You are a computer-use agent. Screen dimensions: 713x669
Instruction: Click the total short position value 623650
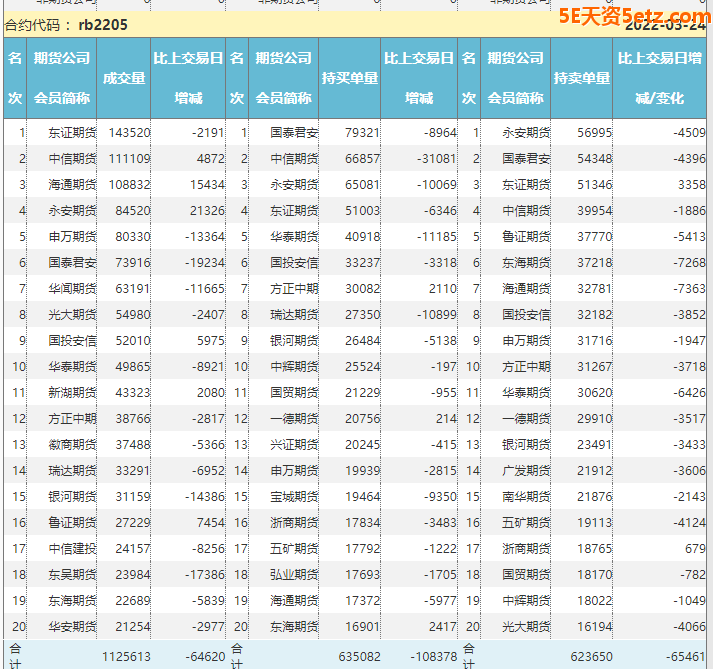(586, 656)
